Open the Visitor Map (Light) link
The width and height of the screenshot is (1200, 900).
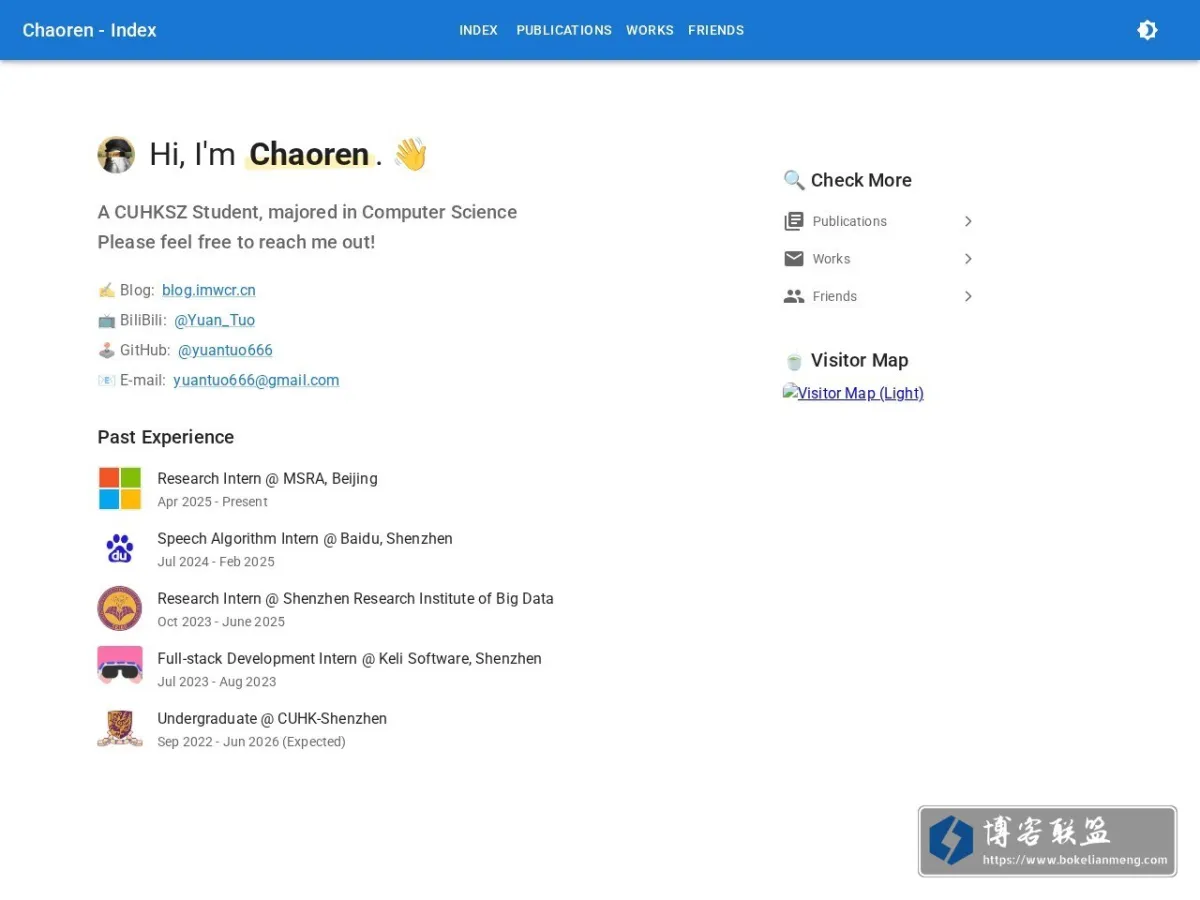point(853,393)
